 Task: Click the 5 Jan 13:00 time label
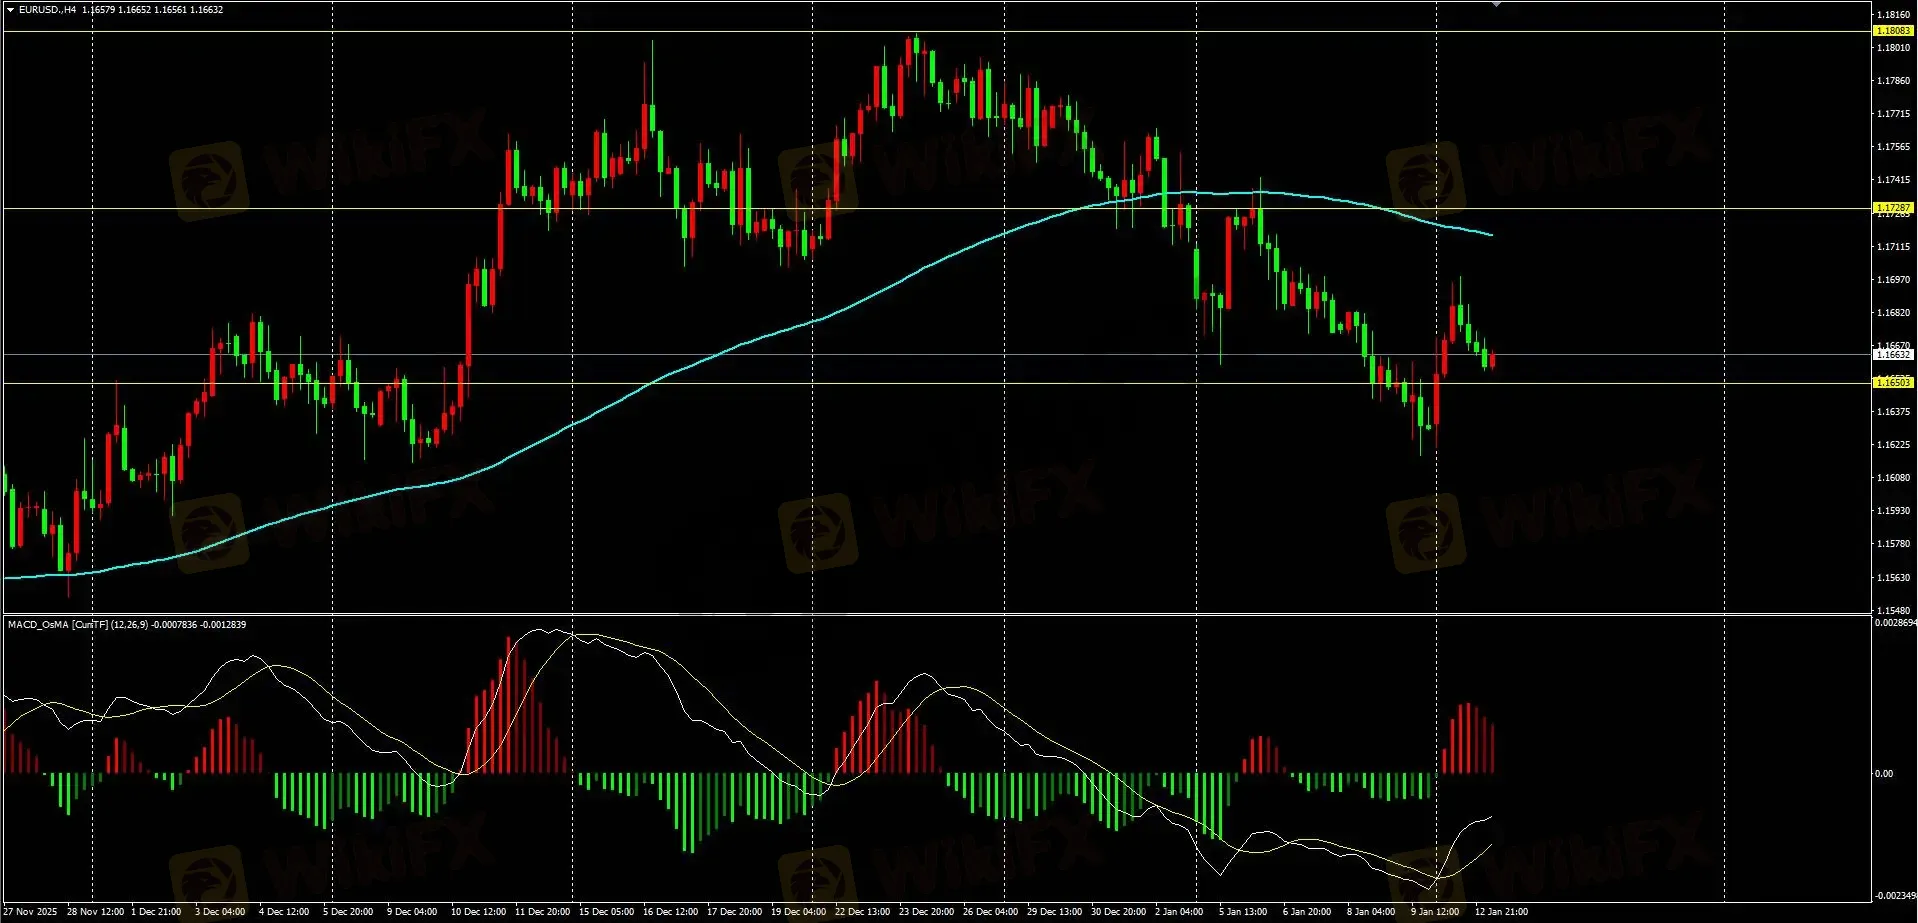click(1243, 912)
